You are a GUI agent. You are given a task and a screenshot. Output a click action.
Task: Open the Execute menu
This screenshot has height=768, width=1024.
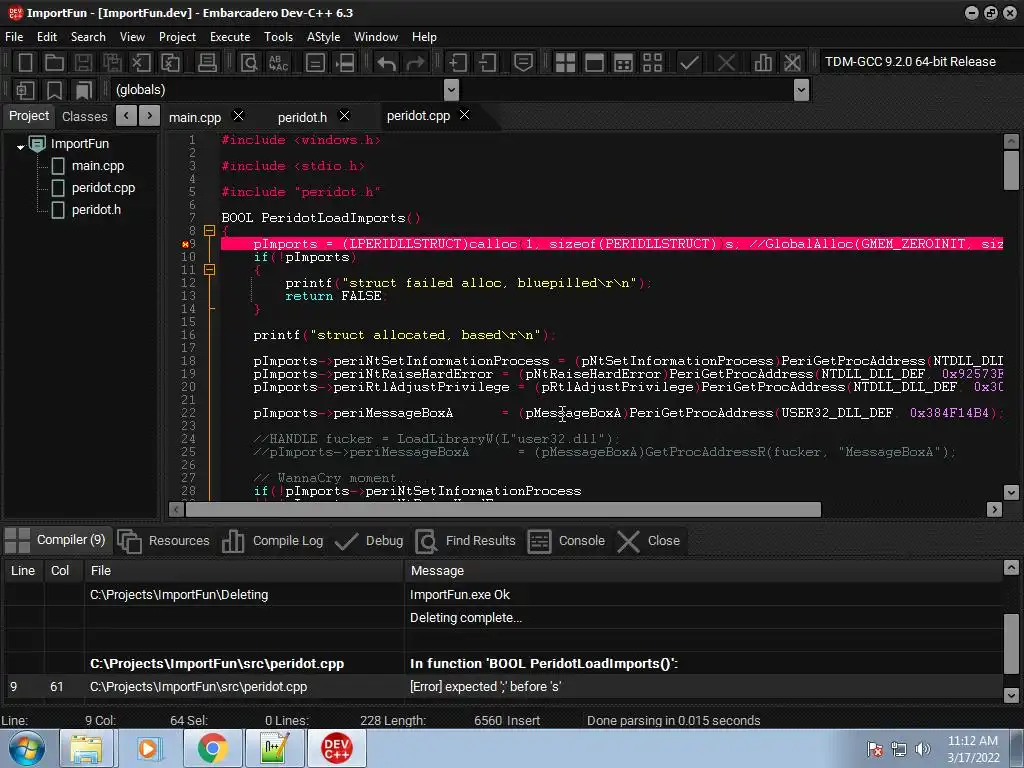230,37
